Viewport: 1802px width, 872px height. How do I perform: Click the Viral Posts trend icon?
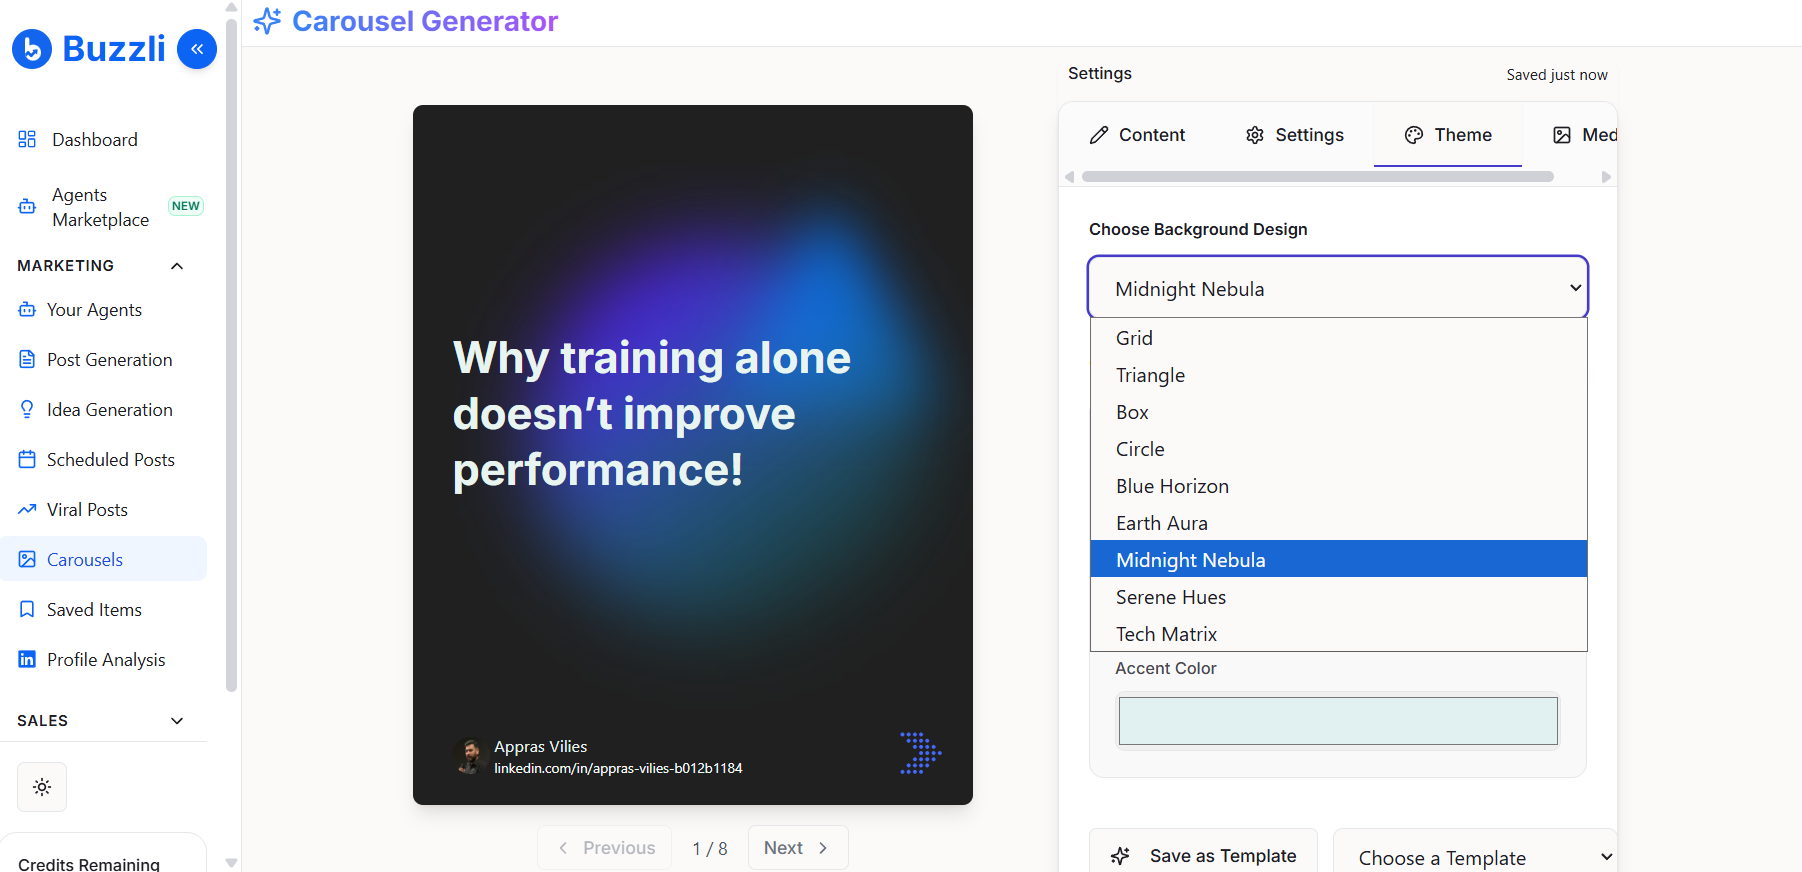pyautogui.click(x=27, y=509)
